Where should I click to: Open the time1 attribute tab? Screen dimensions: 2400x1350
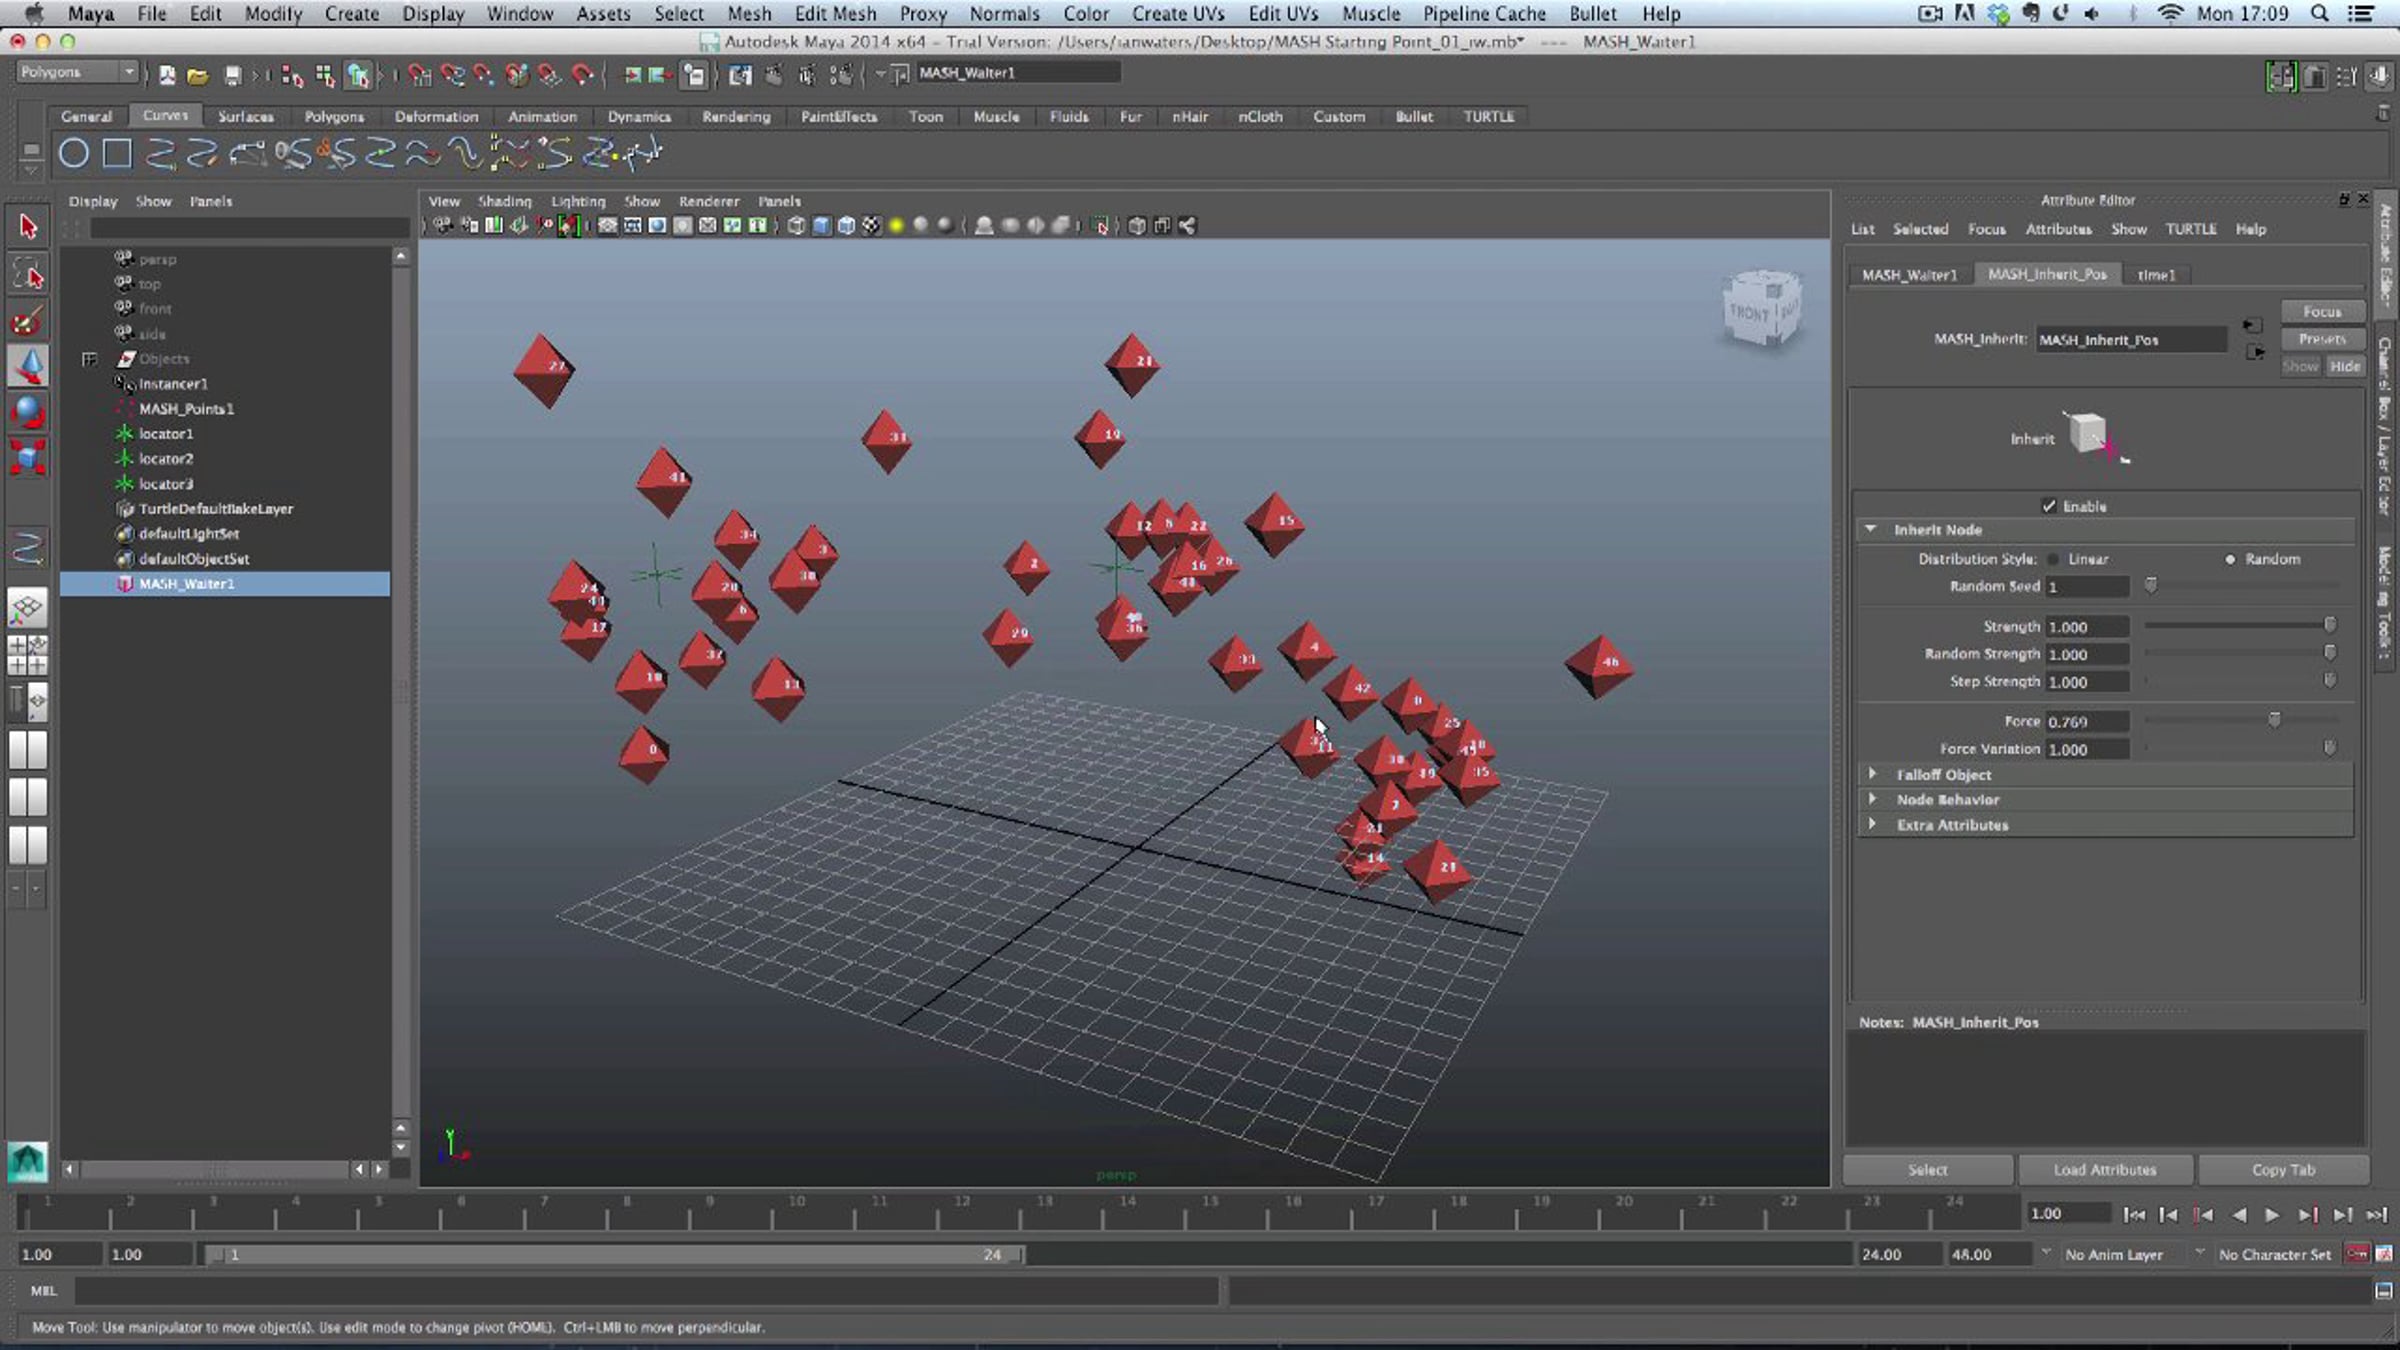(x=2156, y=275)
